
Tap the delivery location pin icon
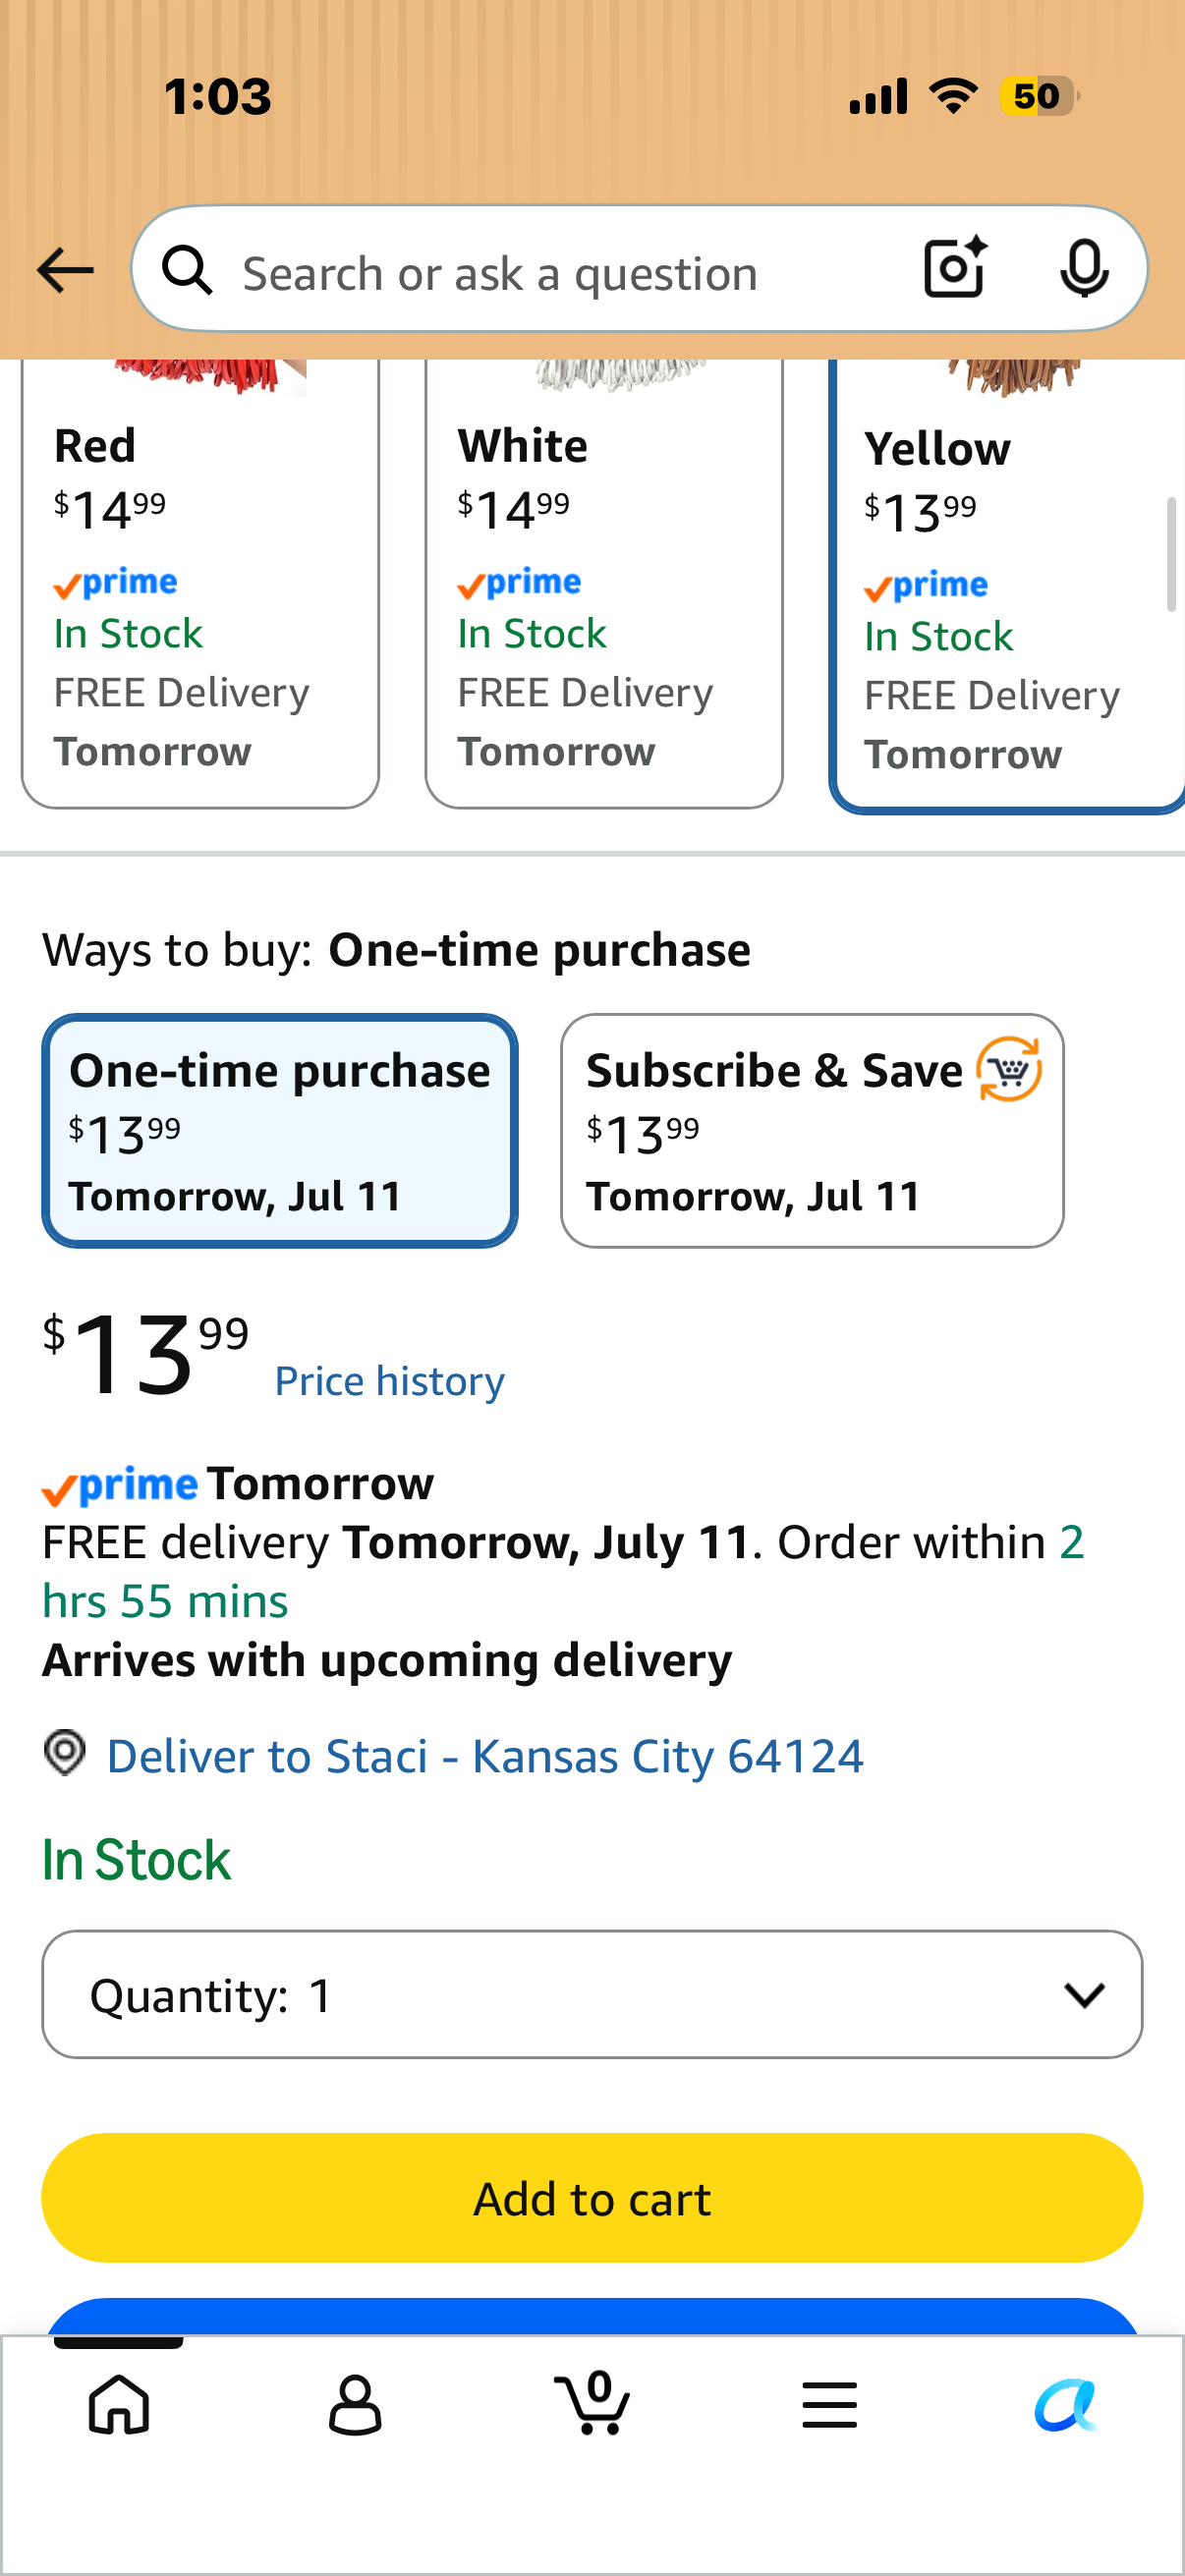click(65, 1754)
